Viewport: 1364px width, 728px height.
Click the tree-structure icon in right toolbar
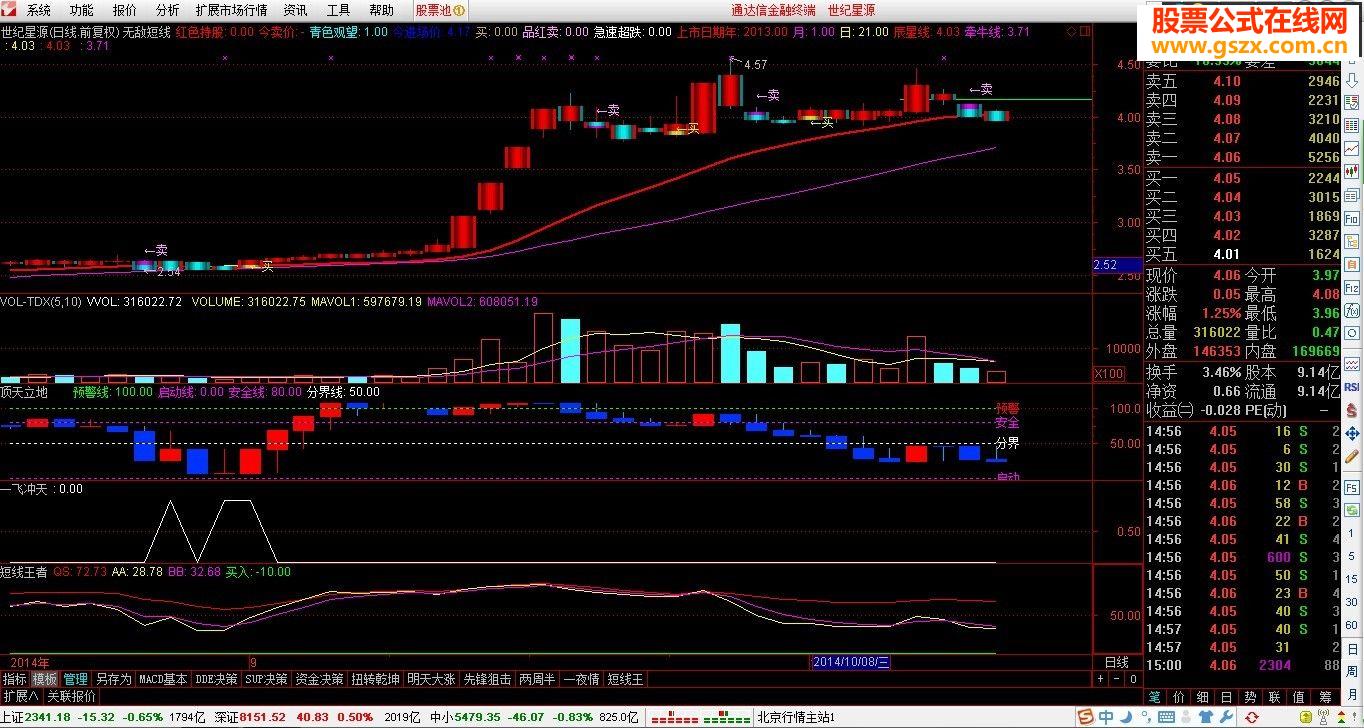pyautogui.click(x=1351, y=240)
